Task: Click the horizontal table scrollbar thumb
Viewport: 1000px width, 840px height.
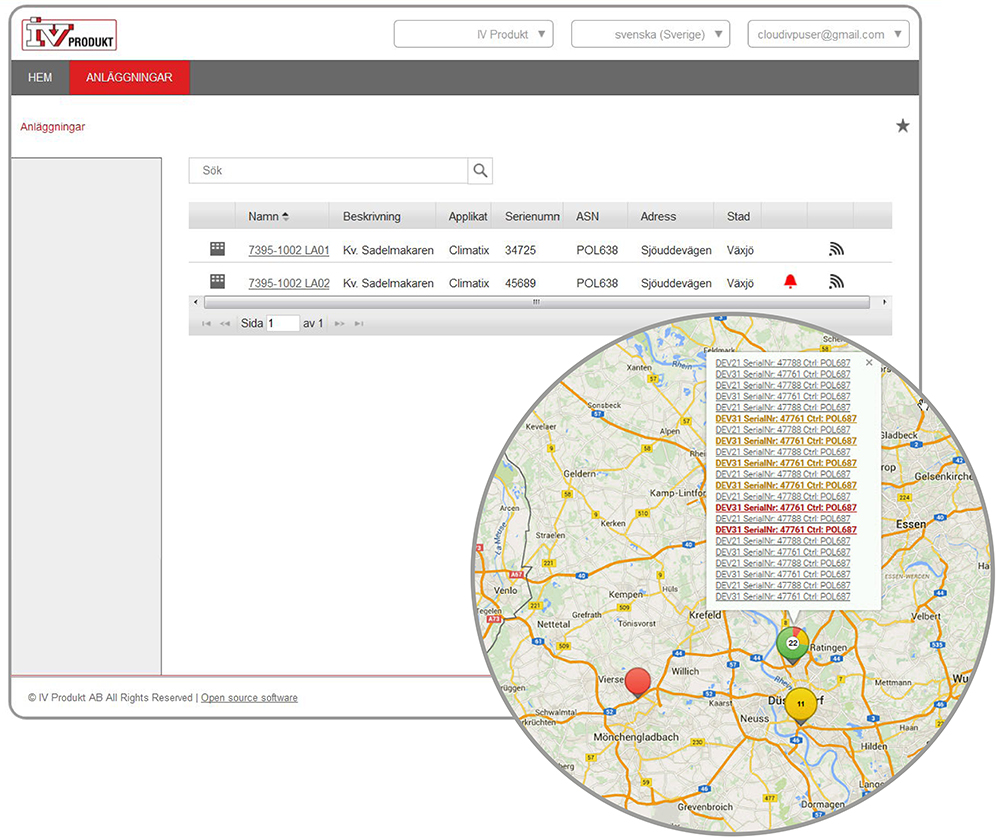Action: pyautogui.click(x=536, y=302)
